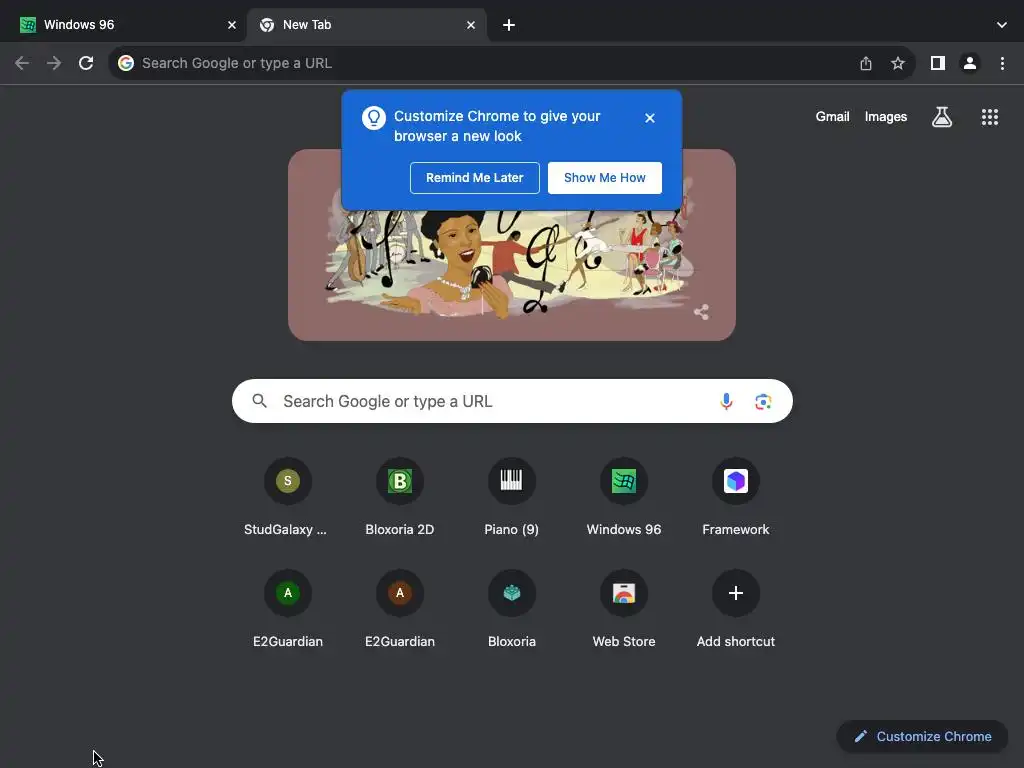Open the profile avatar menu
Image resolution: width=1024 pixels, height=768 pixels.
[970, 63]
